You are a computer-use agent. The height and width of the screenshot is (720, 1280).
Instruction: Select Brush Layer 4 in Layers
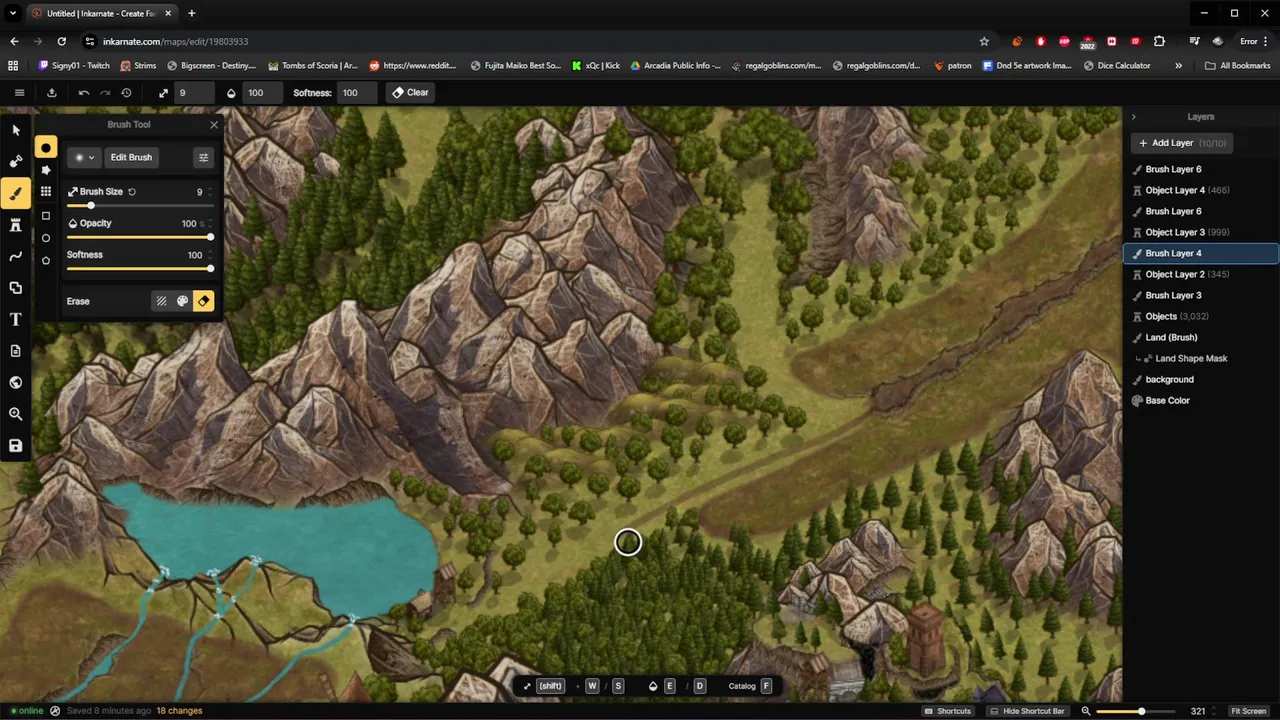tap(1201, 253)
